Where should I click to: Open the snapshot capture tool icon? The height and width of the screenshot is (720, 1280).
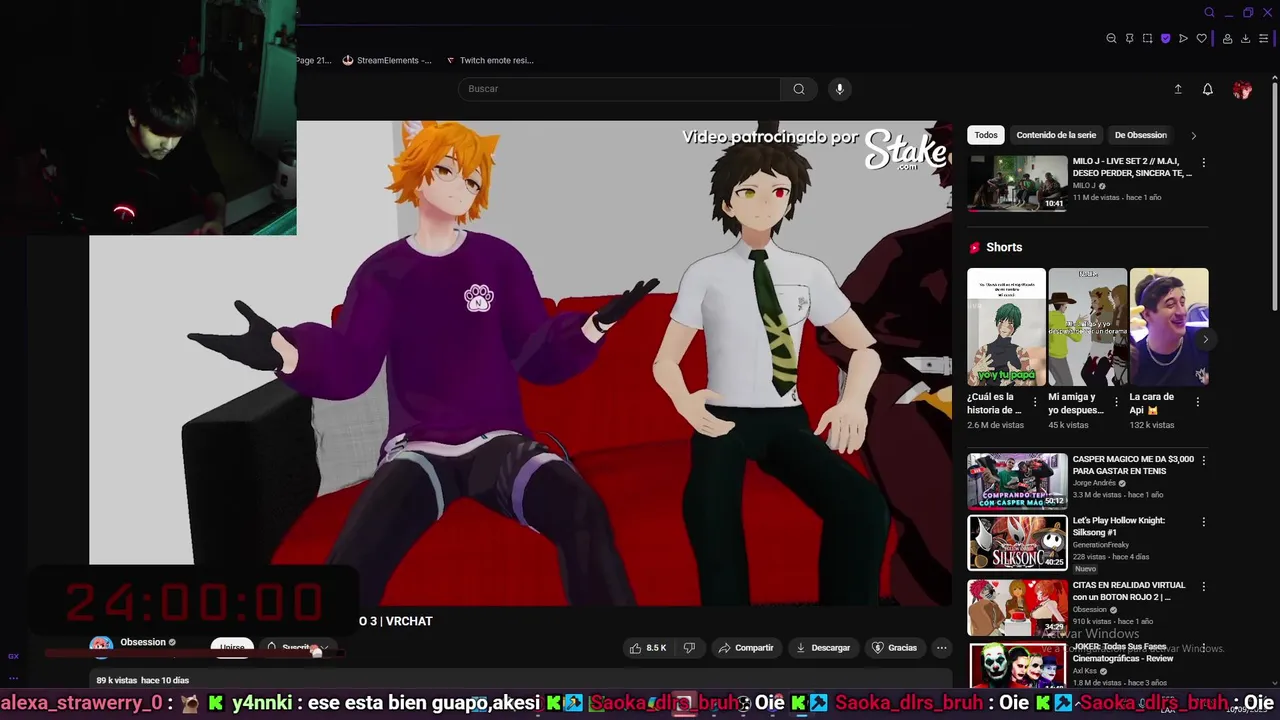coord(1147,39)
